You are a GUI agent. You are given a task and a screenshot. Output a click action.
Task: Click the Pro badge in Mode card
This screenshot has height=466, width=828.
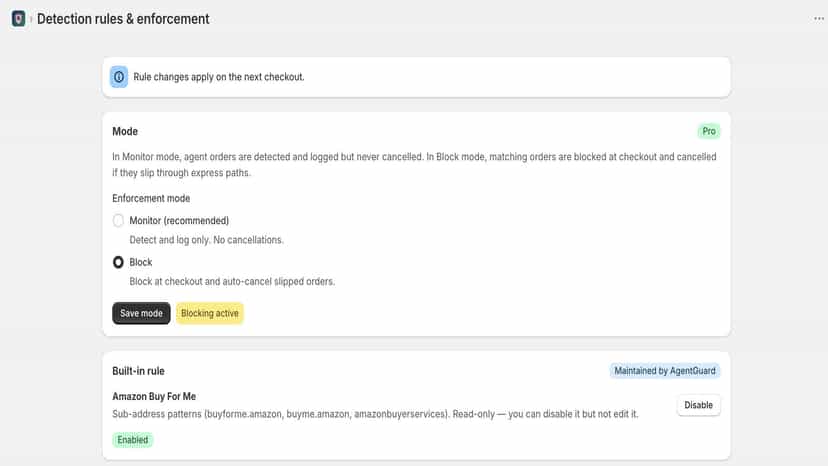click(709, 131)
